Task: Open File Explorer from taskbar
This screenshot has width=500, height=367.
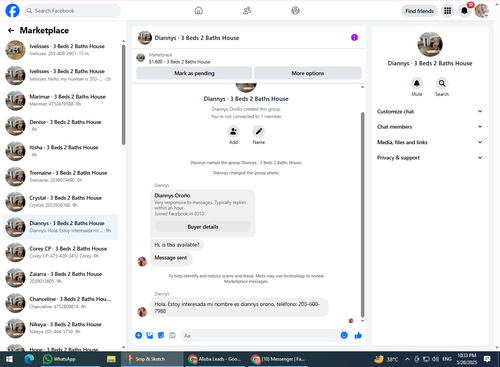Action: coord(111,359)
